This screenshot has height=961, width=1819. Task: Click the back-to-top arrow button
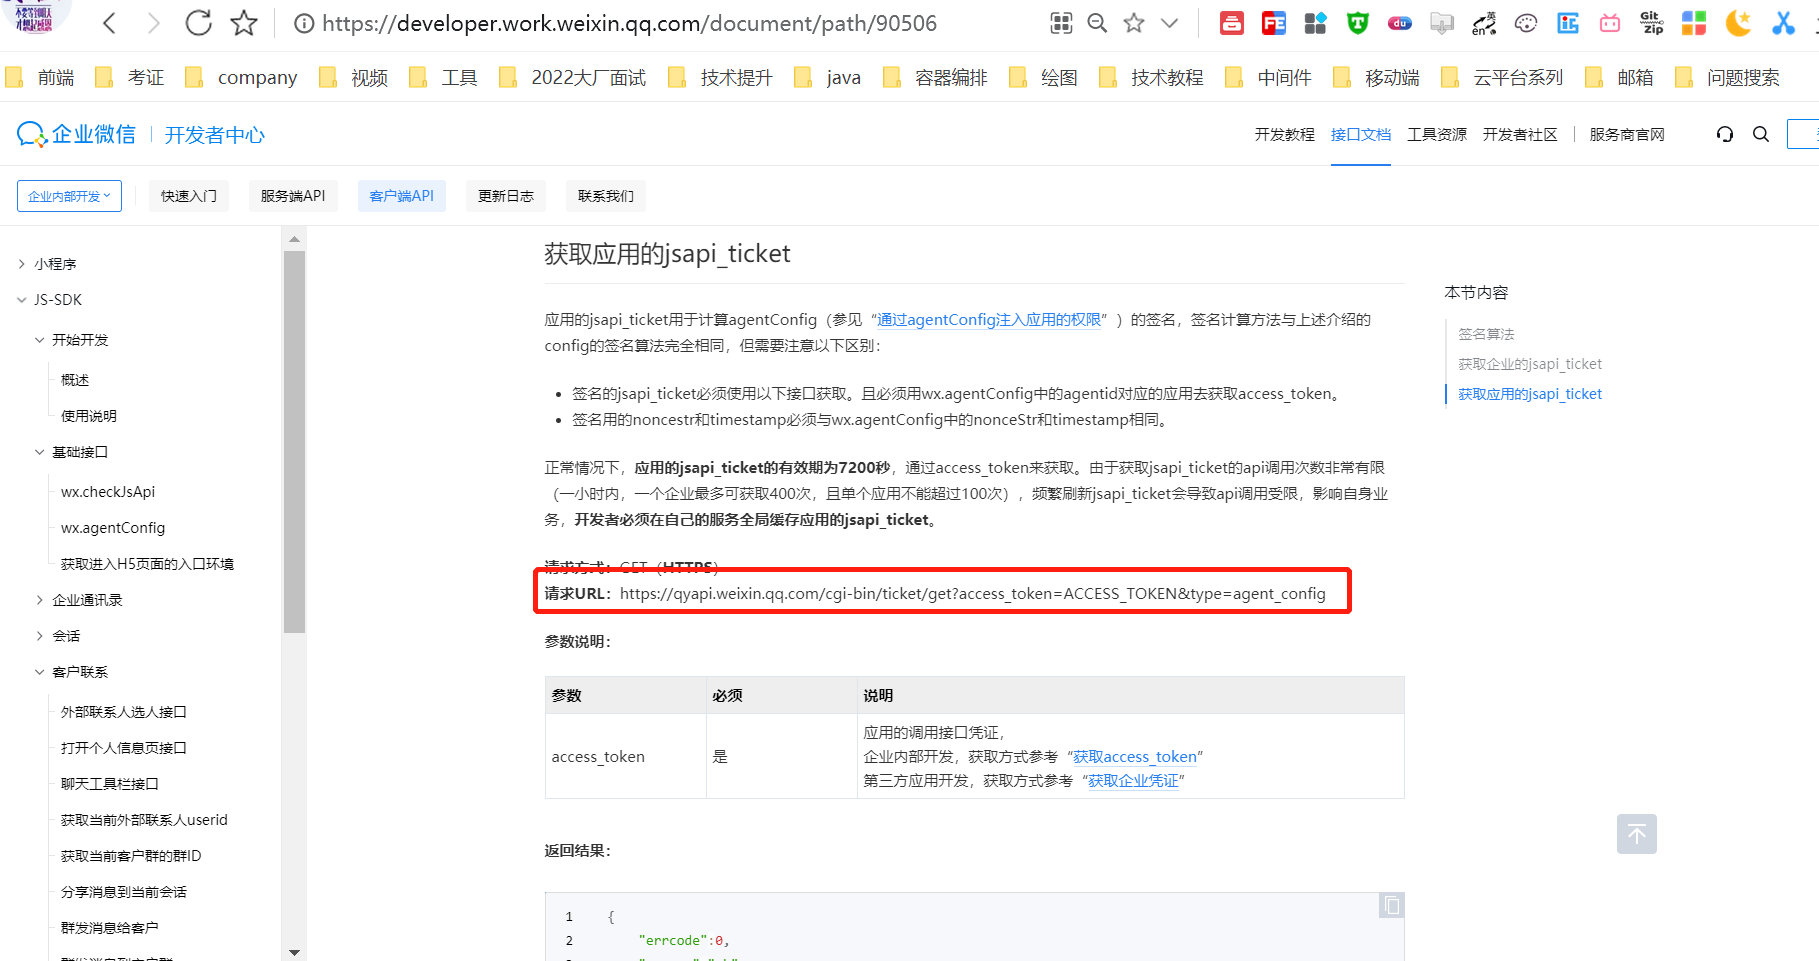coord(1636,833)
